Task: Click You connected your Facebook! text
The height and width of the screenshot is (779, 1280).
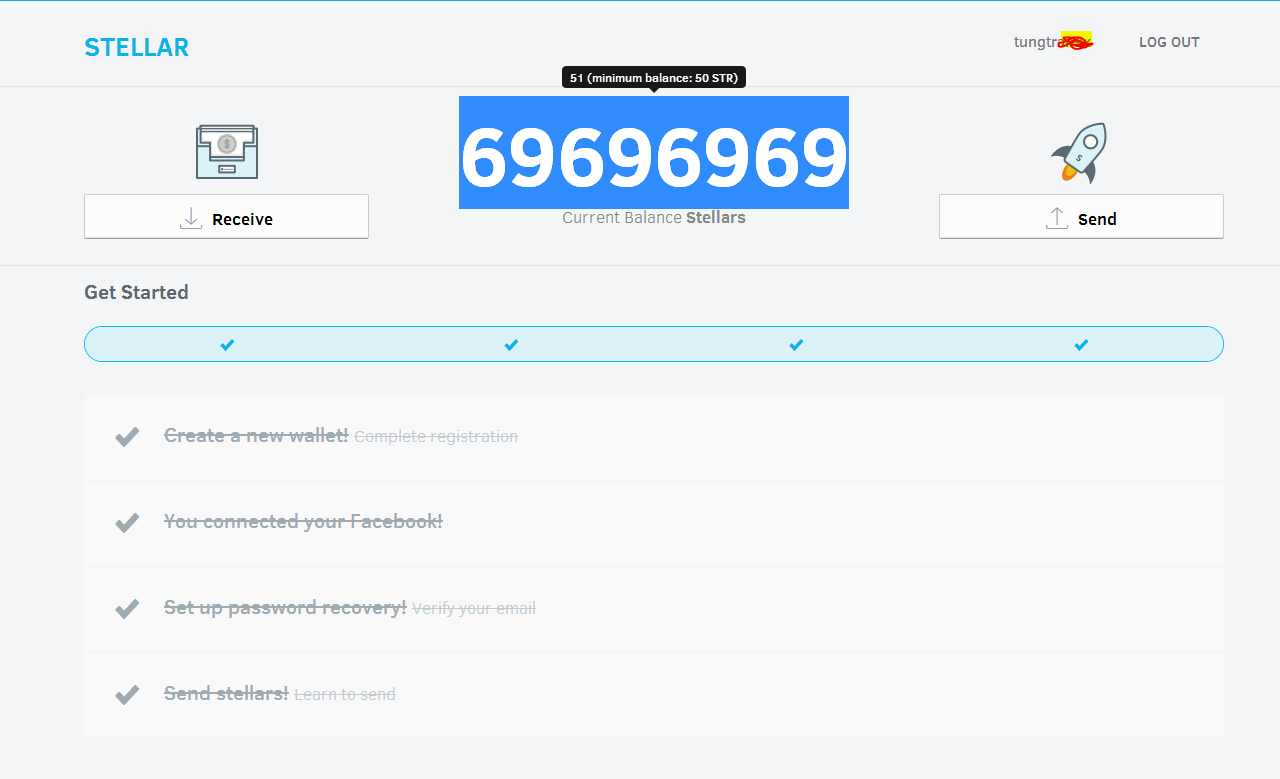Action: click(303, 521)
